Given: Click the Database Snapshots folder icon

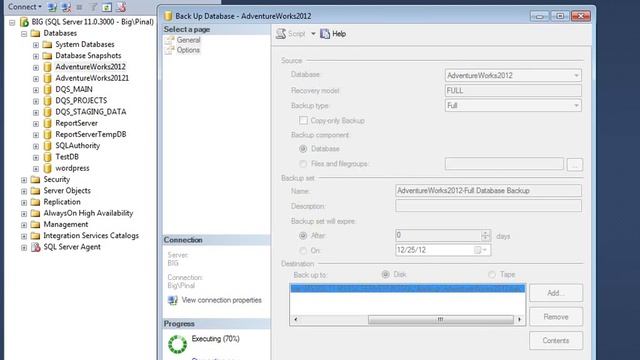Looking at the screenshot, I should pyautogui.click(x=47, y=56).
